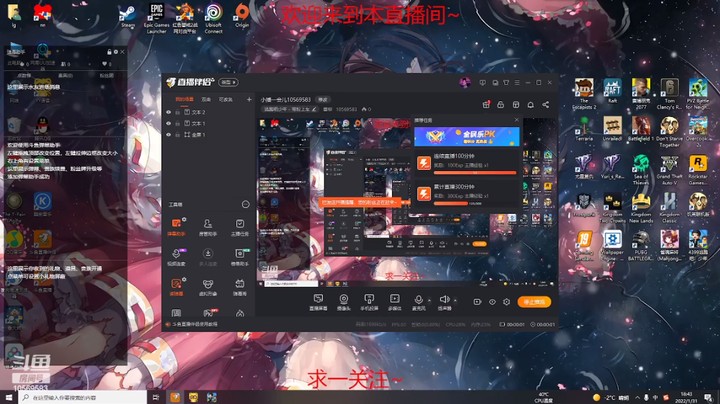The width and height of the screenshot is (720, 404).
Task: Open the Sea of Thieves shortcut
Action: pos(641,169)
